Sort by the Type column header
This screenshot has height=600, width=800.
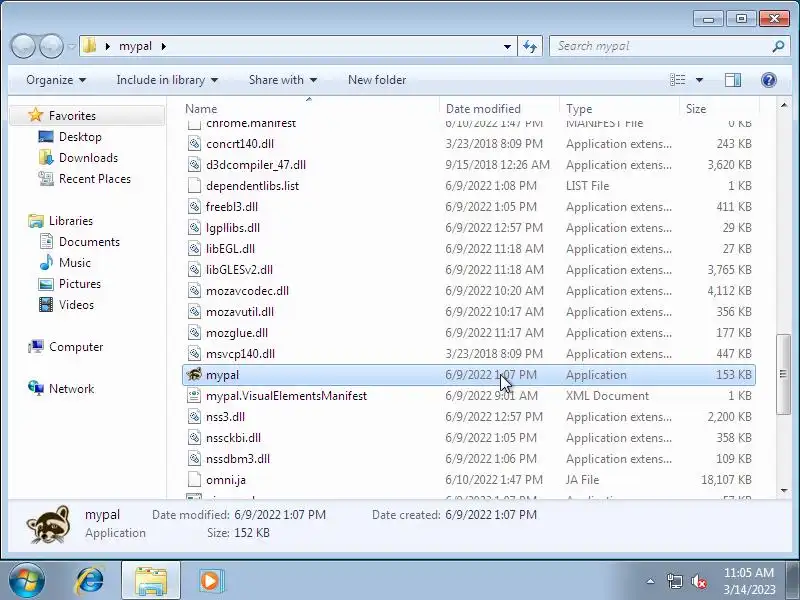coord(579,109)
